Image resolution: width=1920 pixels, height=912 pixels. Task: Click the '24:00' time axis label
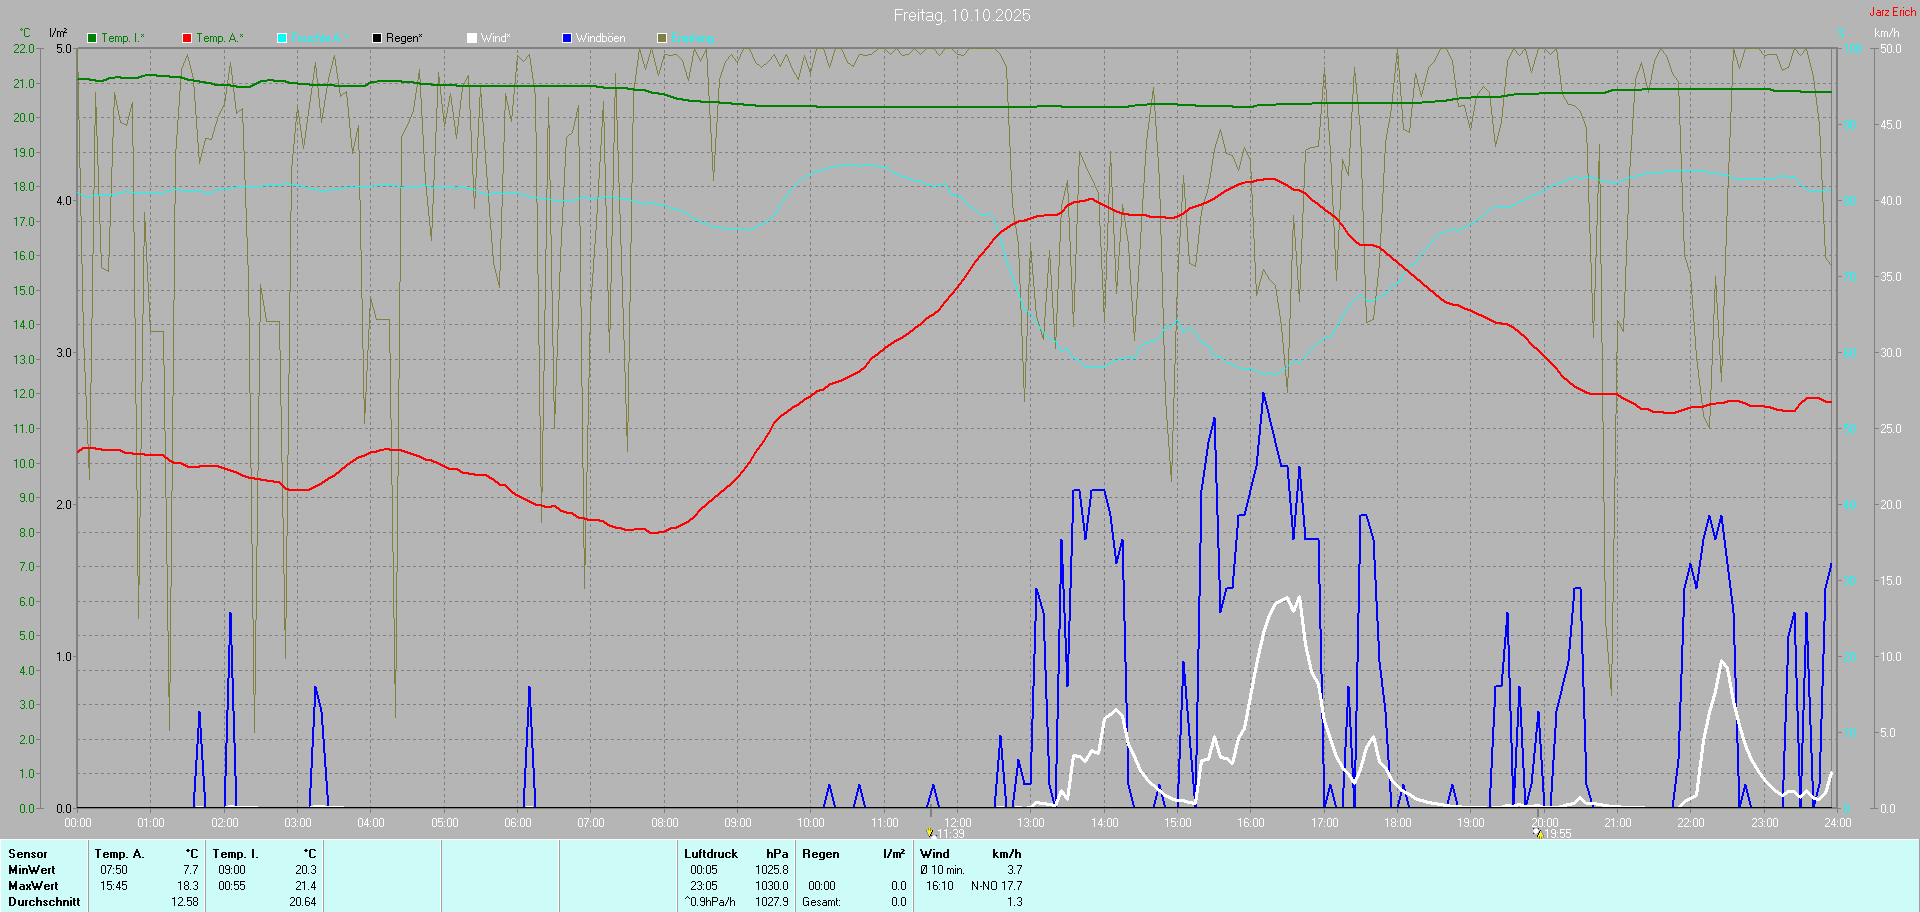point(1838,823)
